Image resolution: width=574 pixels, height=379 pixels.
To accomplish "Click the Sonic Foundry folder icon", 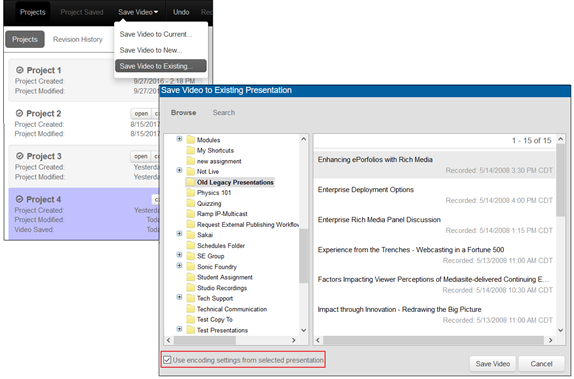I will pos(190,267).
